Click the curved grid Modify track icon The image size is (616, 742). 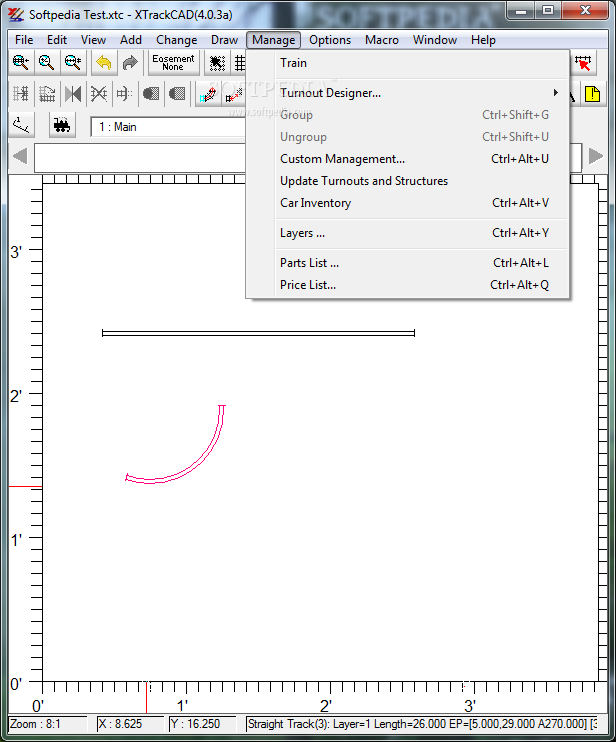point(46,94)
